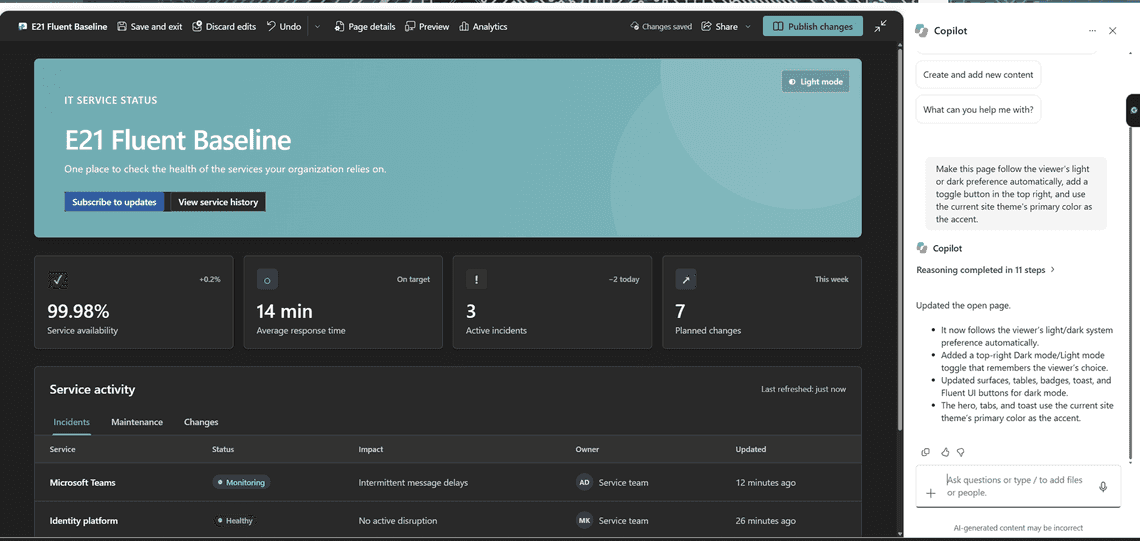
Task: Click the Identity platform row name
Action: tap(84, 521)
